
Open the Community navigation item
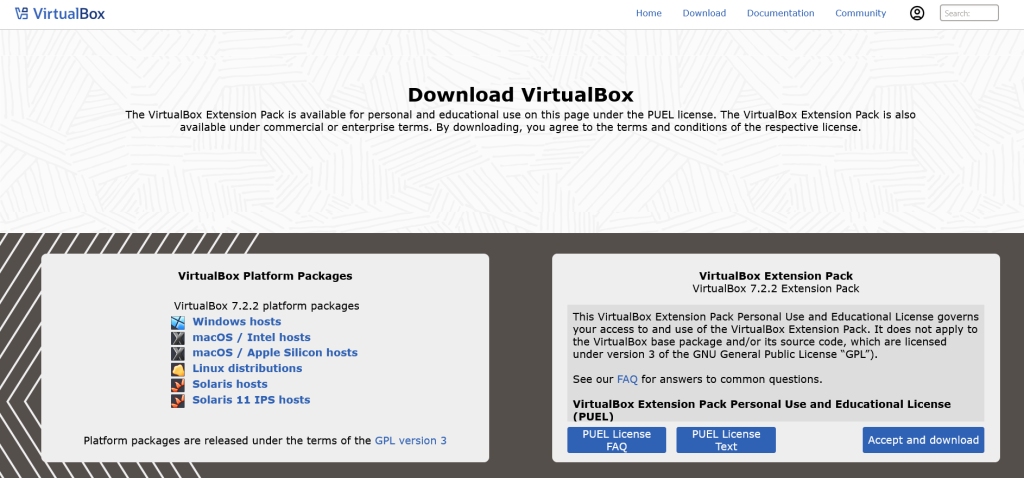(x=860, y=13)
